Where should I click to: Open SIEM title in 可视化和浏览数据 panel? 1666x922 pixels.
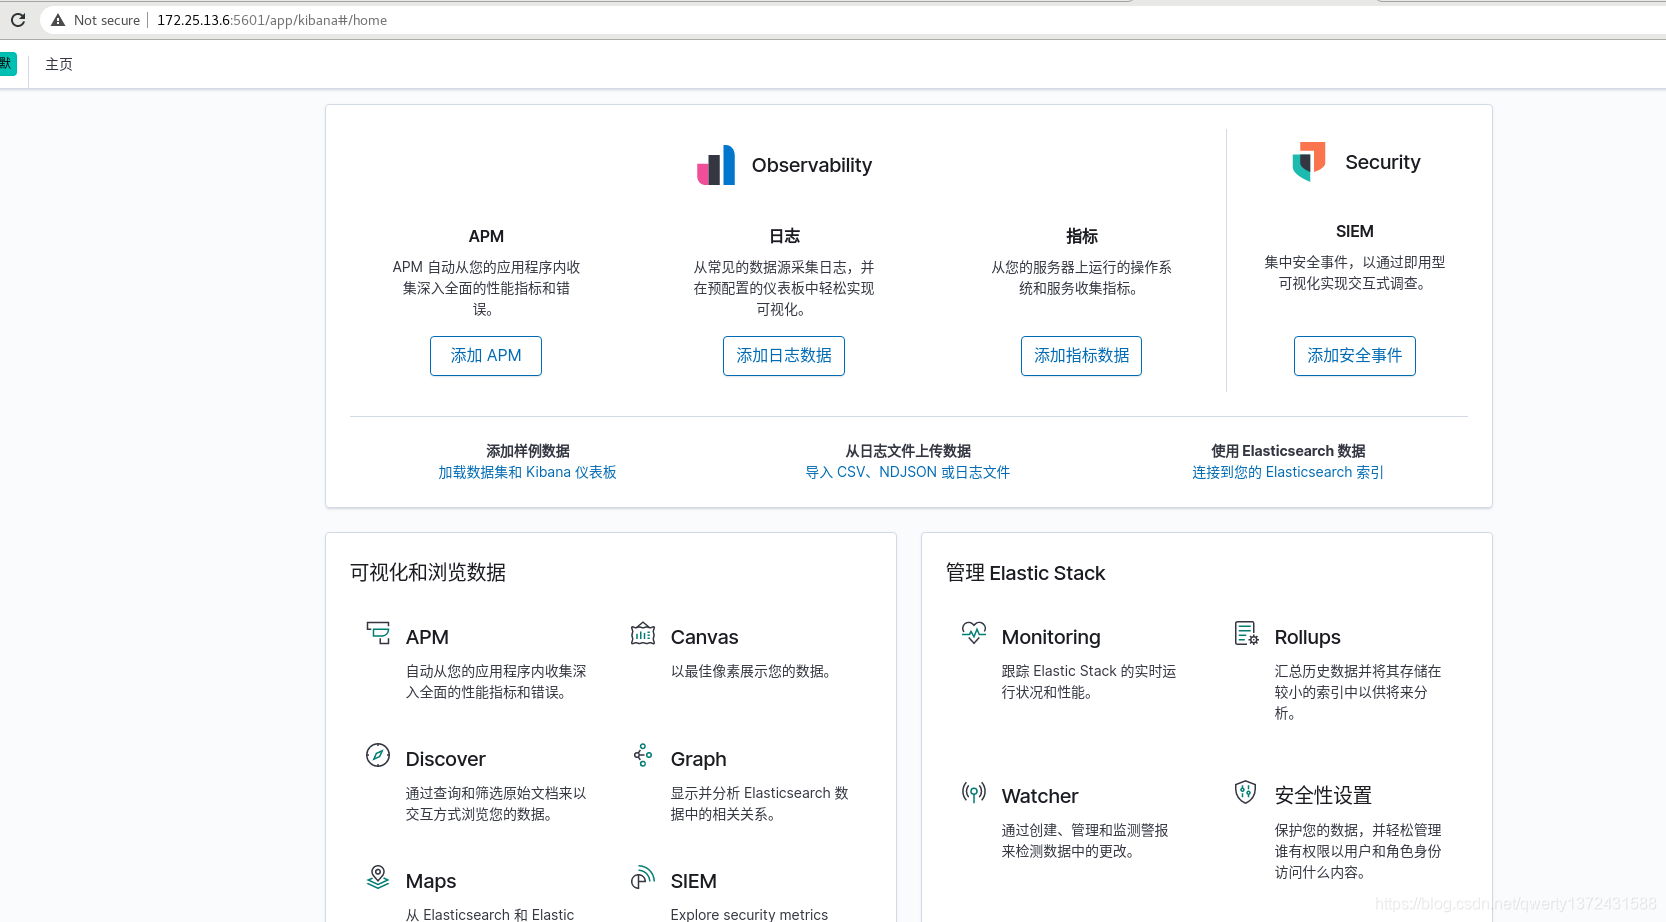(694, 881)
